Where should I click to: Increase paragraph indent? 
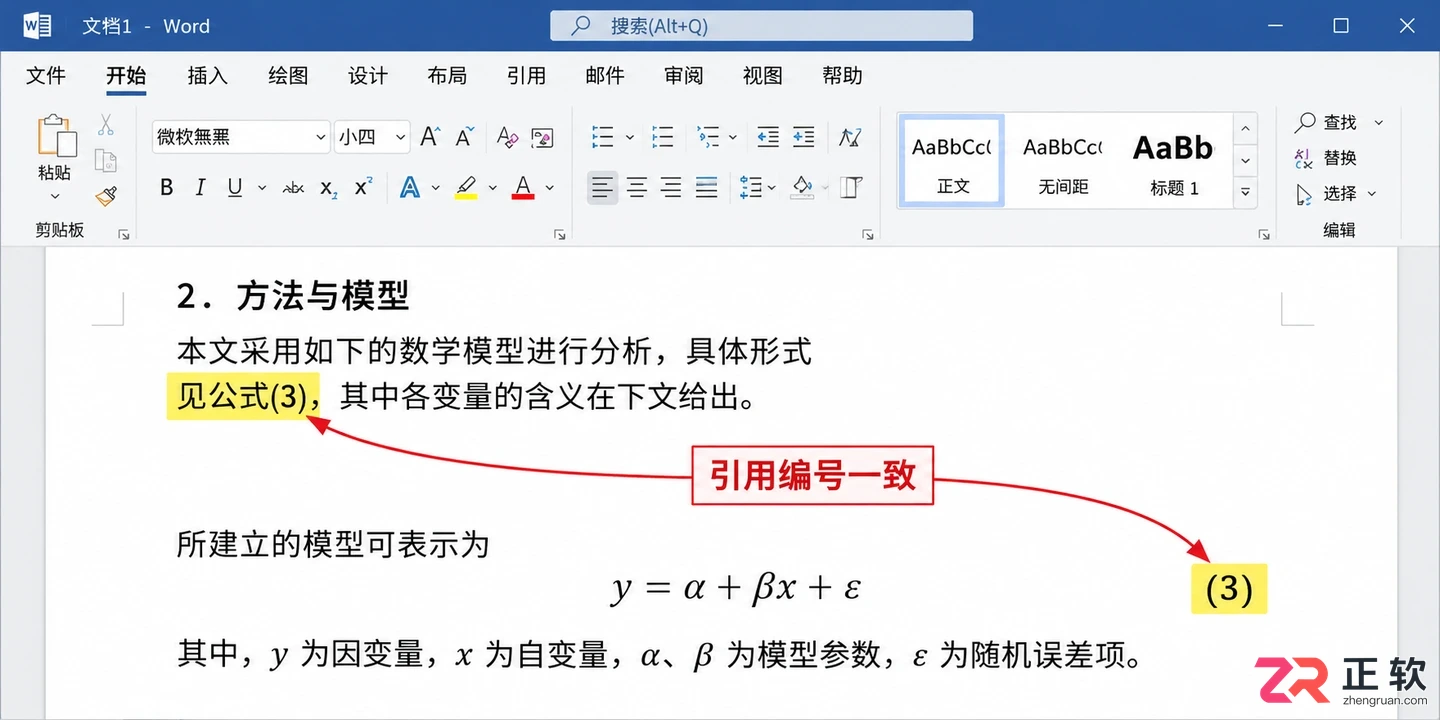[803, 137]
